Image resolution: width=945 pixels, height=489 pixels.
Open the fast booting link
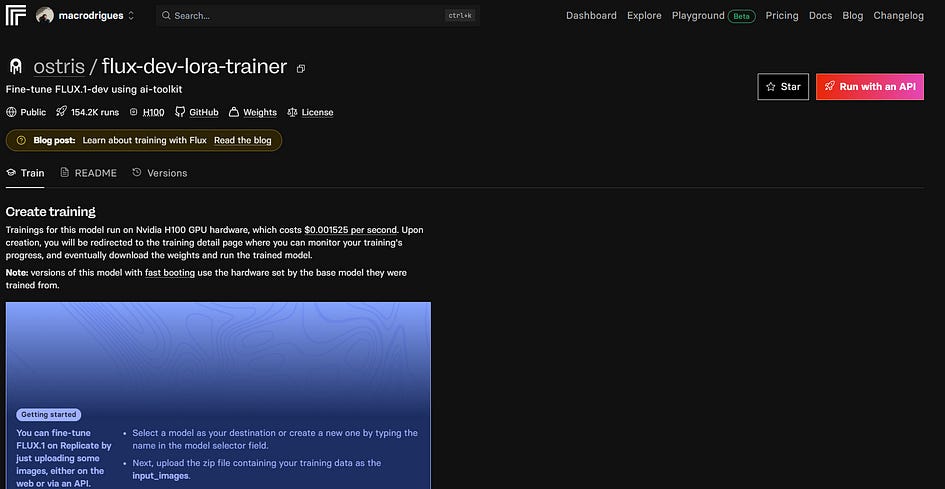pos(170,273)
